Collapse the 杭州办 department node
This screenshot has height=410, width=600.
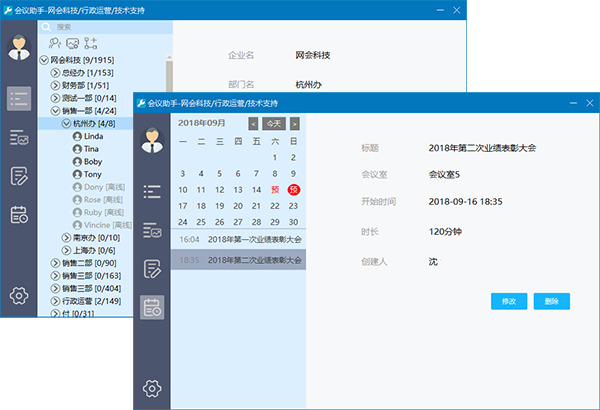point(67,123)
